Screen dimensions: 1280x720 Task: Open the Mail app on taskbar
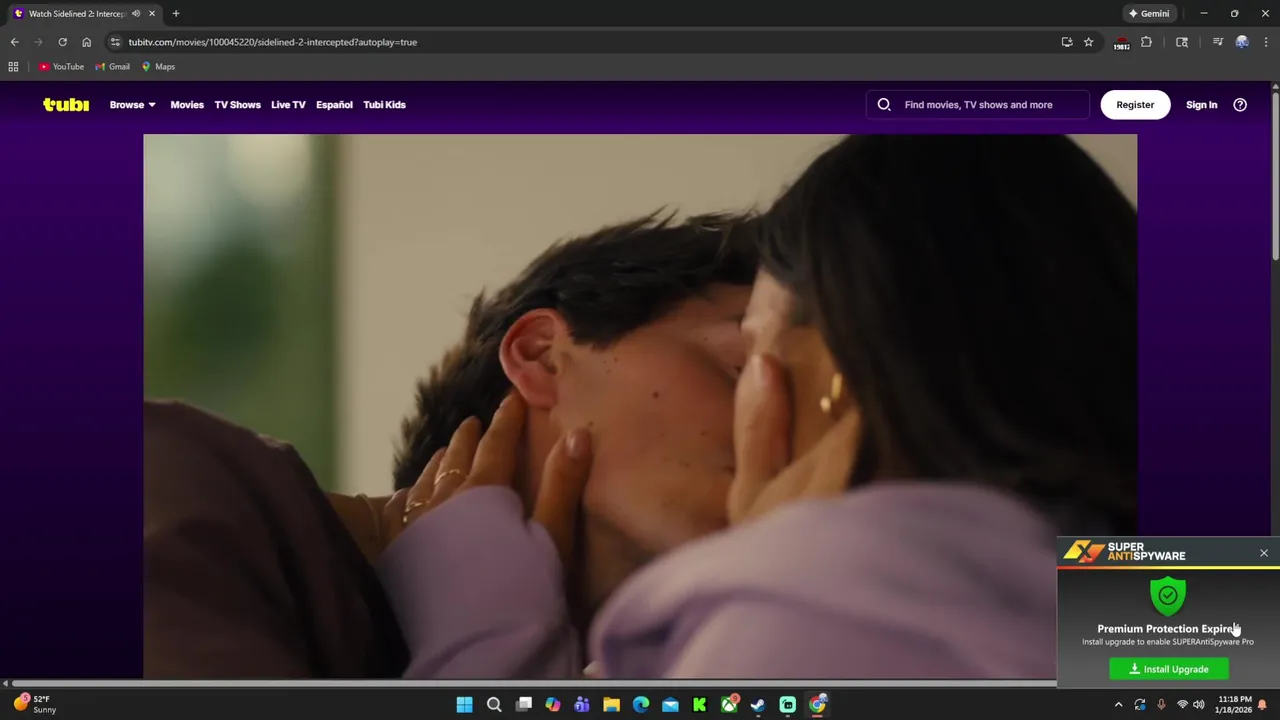[670, 705]
